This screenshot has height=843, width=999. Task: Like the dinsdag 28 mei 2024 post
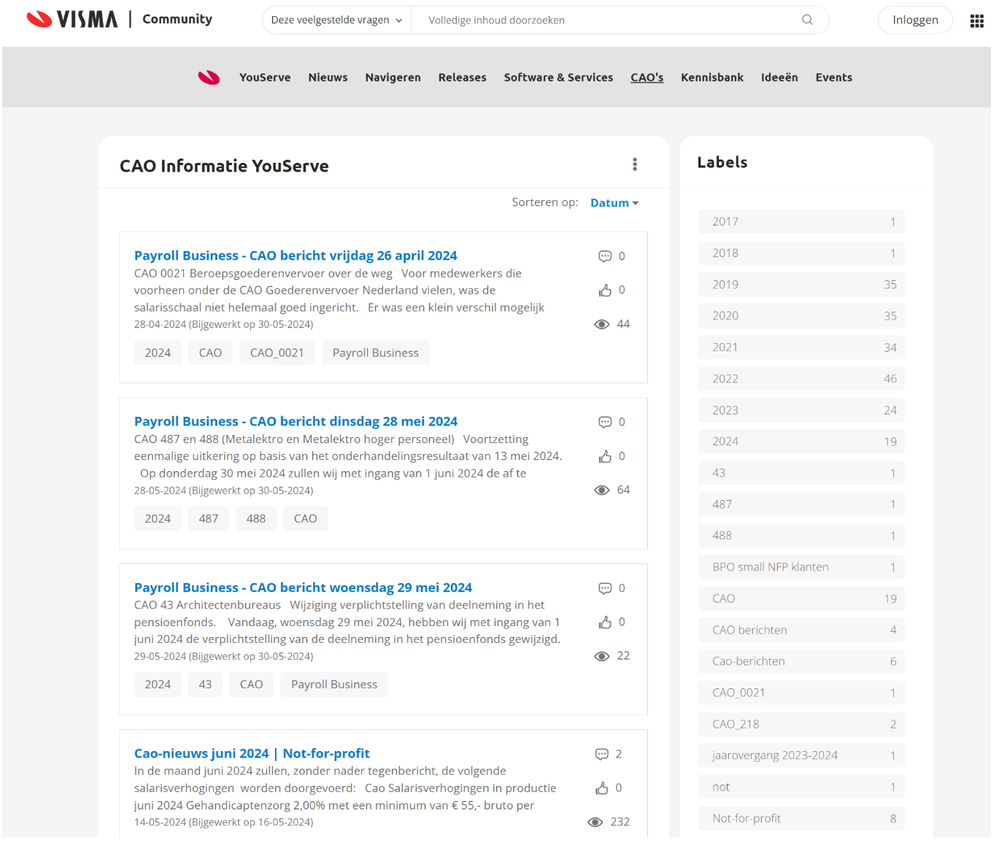605,456
